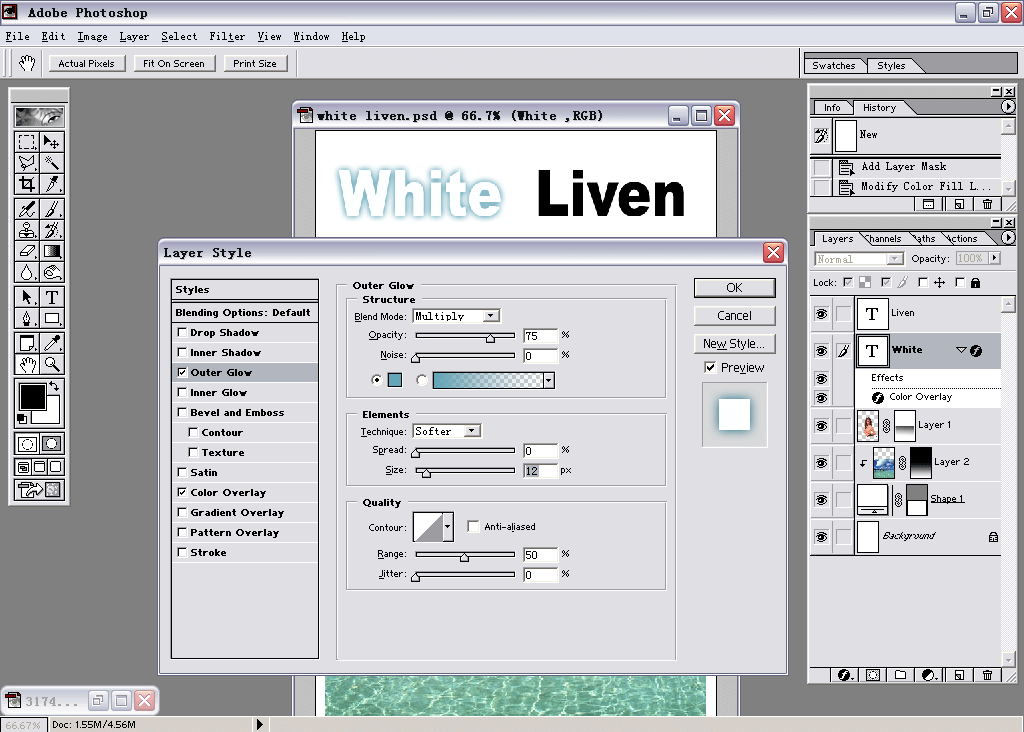Switch to the Info tab
The height and width of the screenshot is (732, 1024).
(832, 108)
